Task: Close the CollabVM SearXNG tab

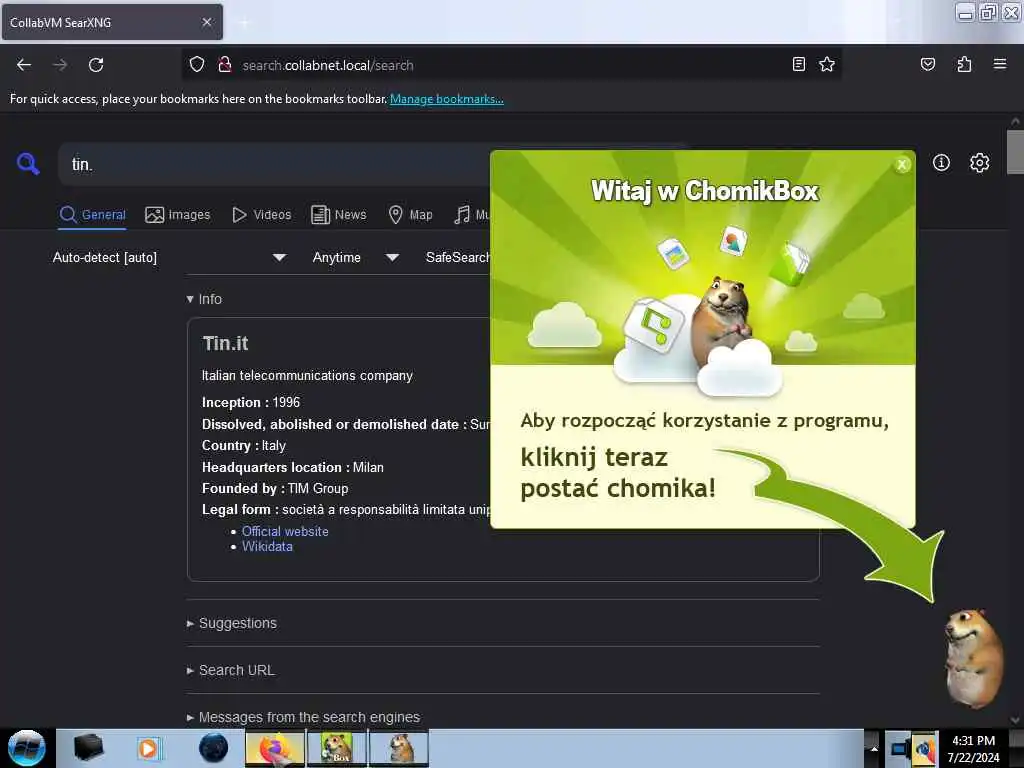Action: (206, 22)
